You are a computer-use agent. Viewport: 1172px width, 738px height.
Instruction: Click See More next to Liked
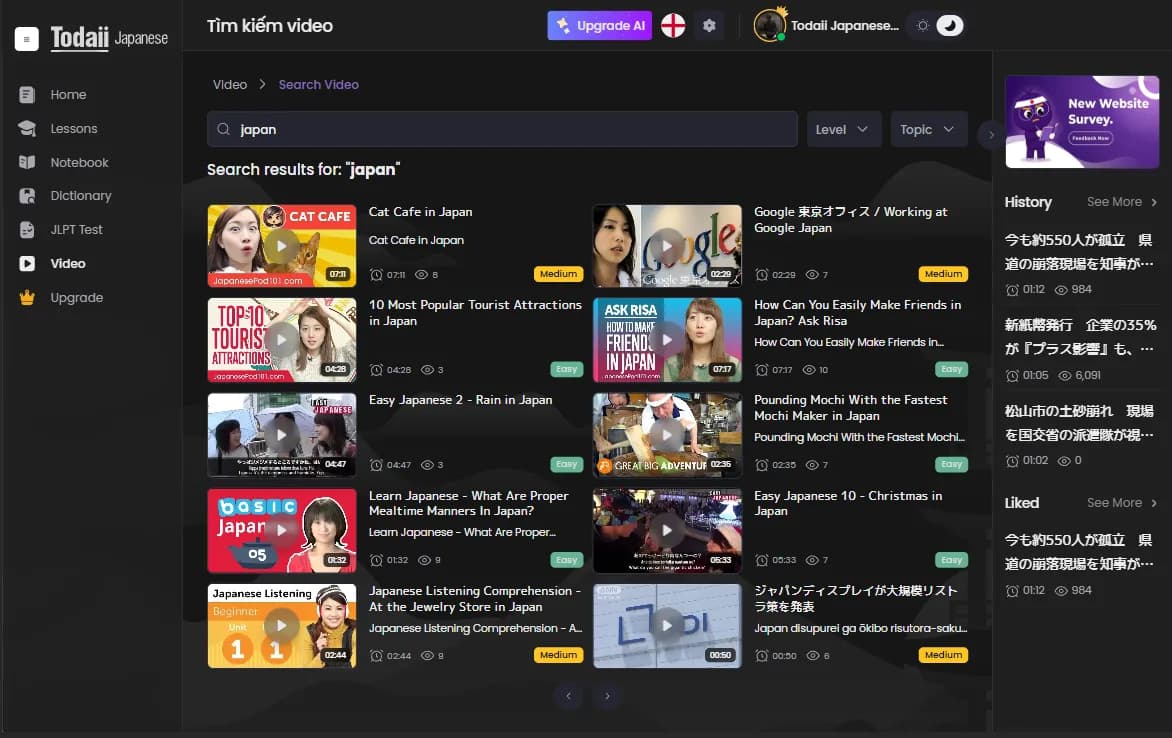(x=1121, y=503)
